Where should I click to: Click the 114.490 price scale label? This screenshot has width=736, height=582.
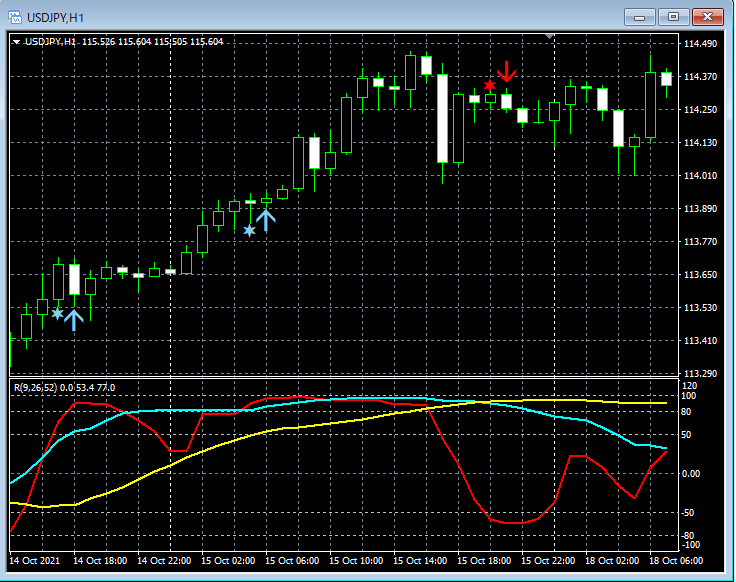[x=701, y=44]
